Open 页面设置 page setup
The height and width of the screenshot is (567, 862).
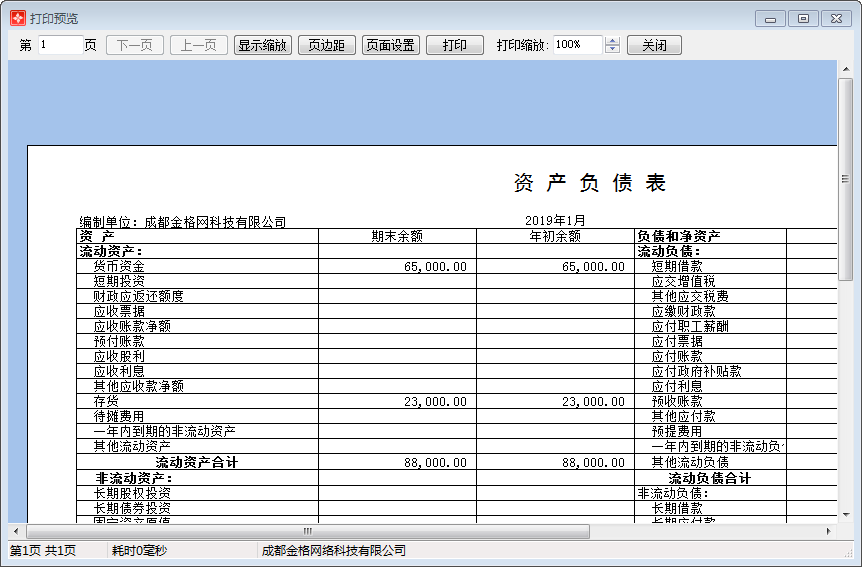coord(390,45)
